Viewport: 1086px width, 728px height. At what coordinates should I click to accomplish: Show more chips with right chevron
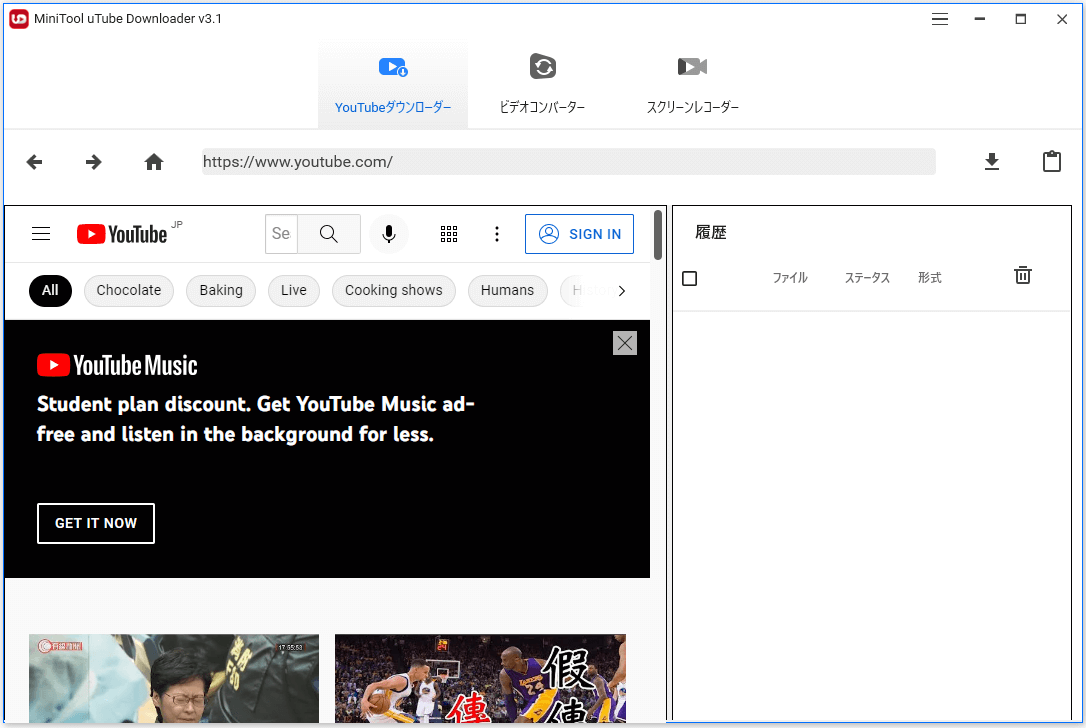point(621,291)
